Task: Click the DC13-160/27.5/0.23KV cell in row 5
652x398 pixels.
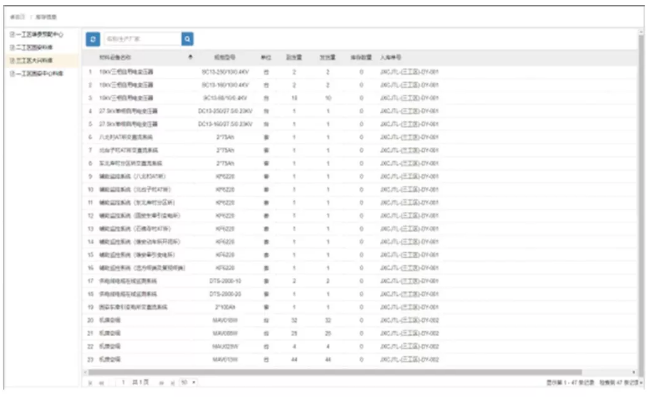Action: click(x=225, y=124)
